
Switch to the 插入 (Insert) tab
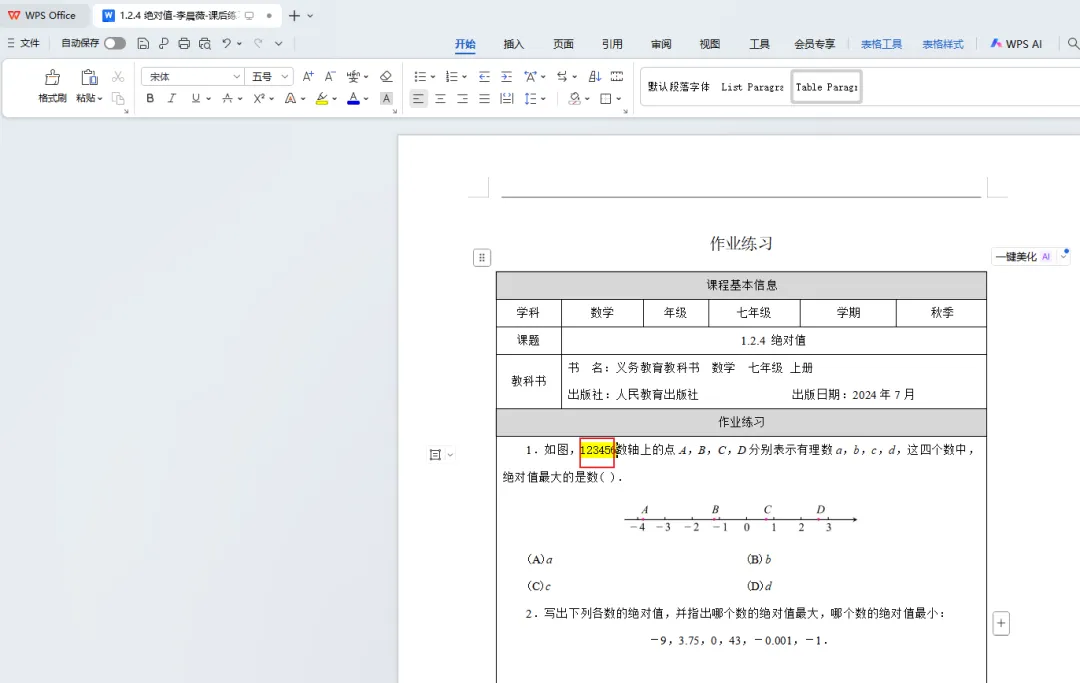coord(514,44)
